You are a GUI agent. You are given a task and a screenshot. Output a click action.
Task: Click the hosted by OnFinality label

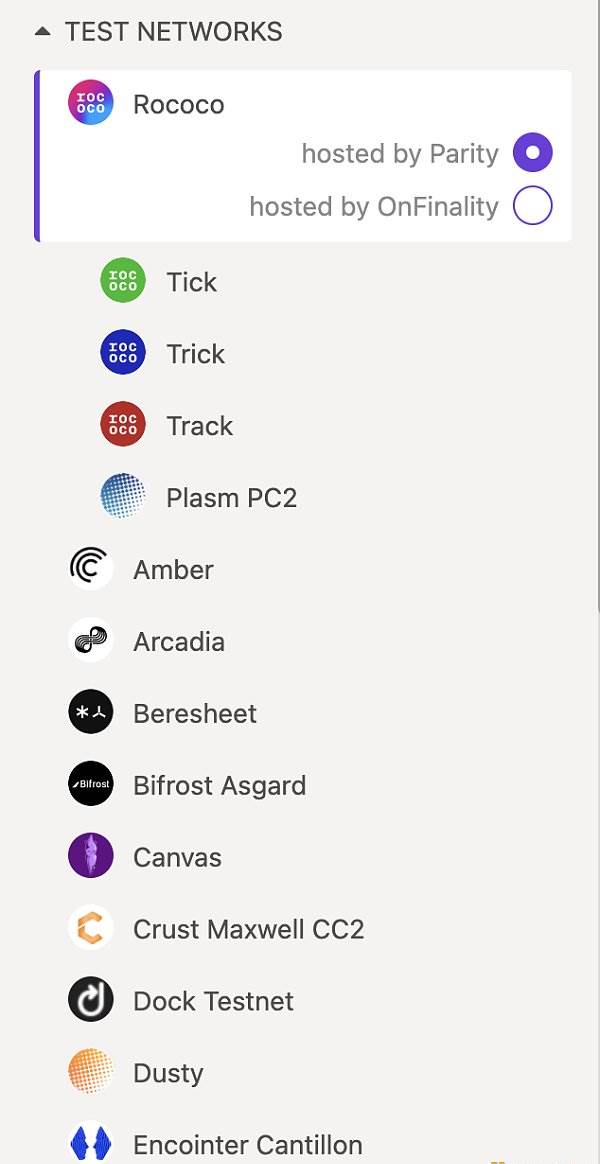373,206
